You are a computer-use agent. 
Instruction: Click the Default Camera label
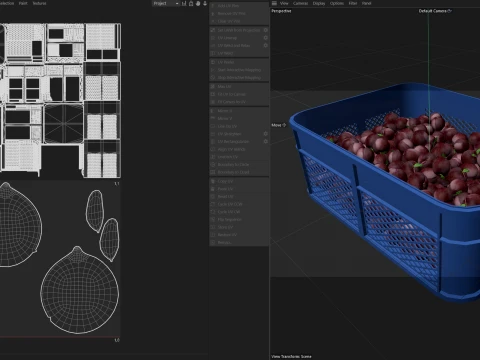(435, 11)
